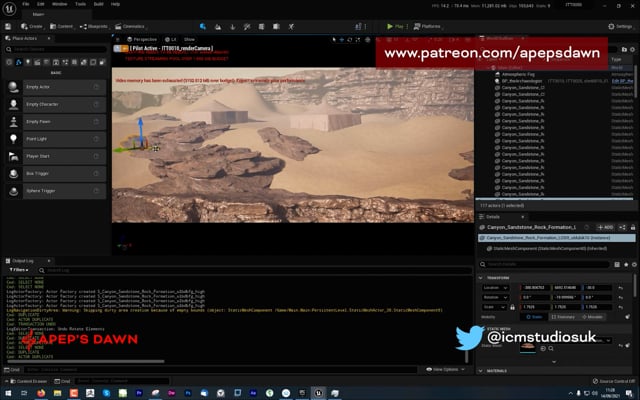Open viewport options hamburger menu
This screenshot has width=640, height=400.
(x=118, y=40)
